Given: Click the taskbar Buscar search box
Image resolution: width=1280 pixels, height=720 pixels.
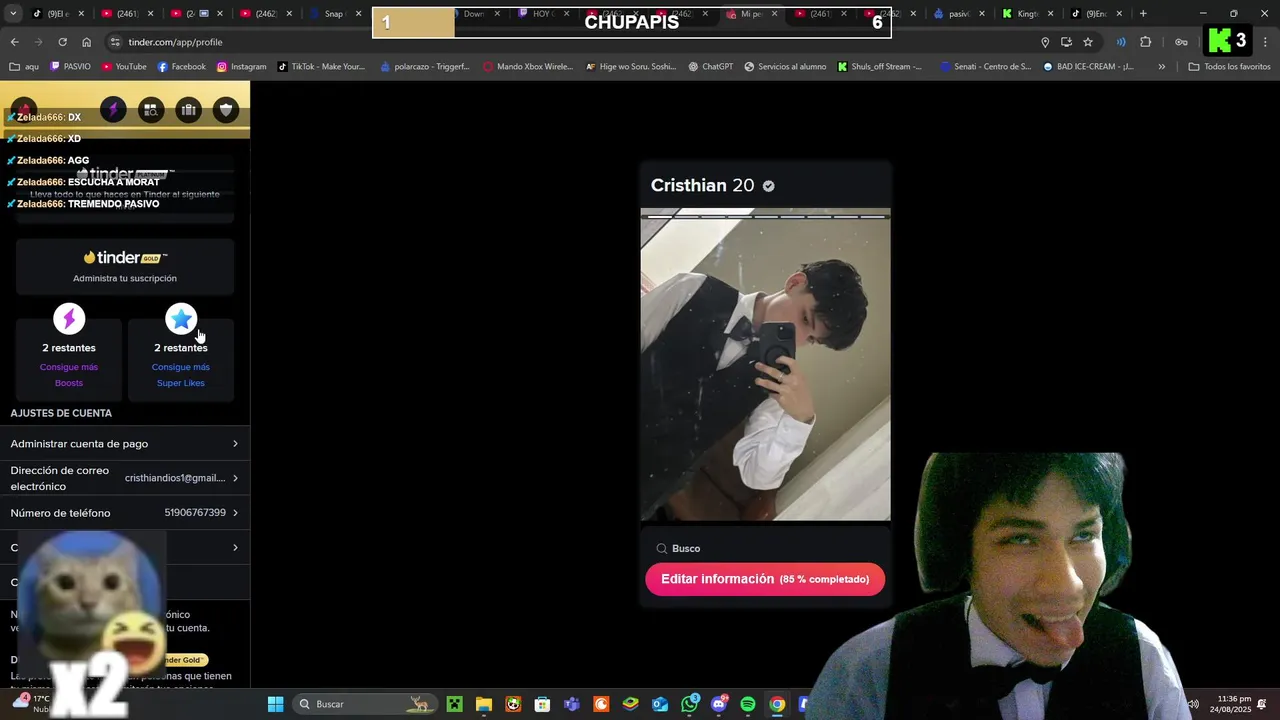Looking at the screenshot, I should coord(365,704).
